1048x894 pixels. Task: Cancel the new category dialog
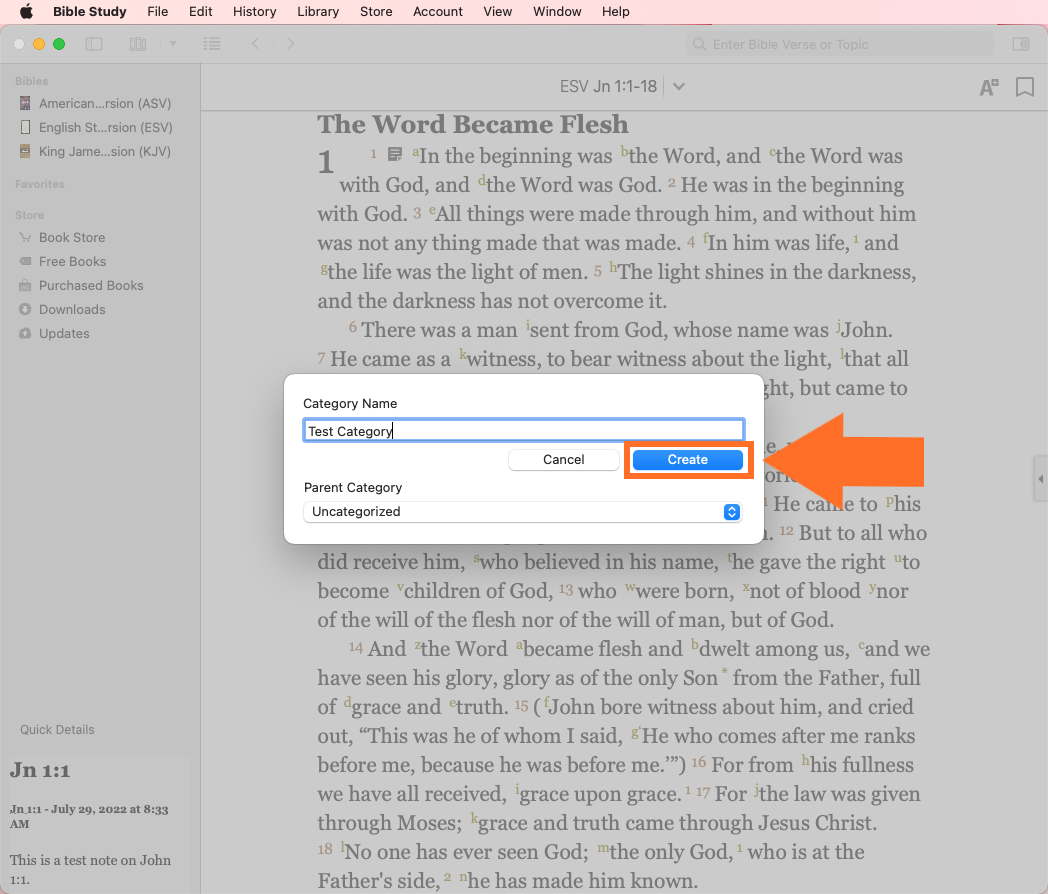[x=563, y=459]
